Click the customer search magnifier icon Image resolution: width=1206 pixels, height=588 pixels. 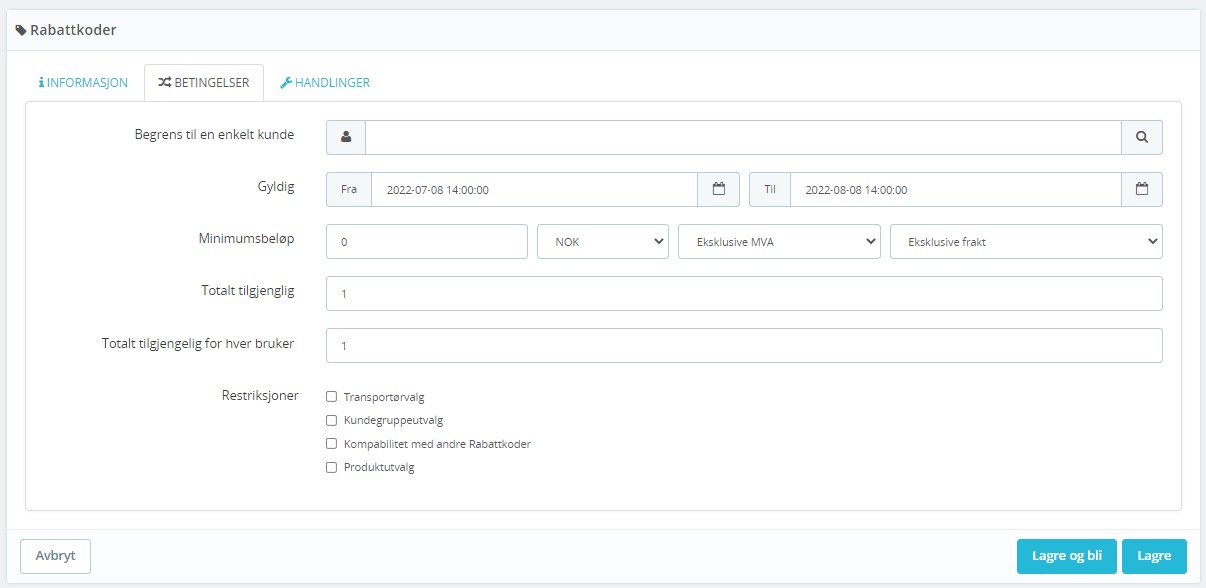point(1142,137)
